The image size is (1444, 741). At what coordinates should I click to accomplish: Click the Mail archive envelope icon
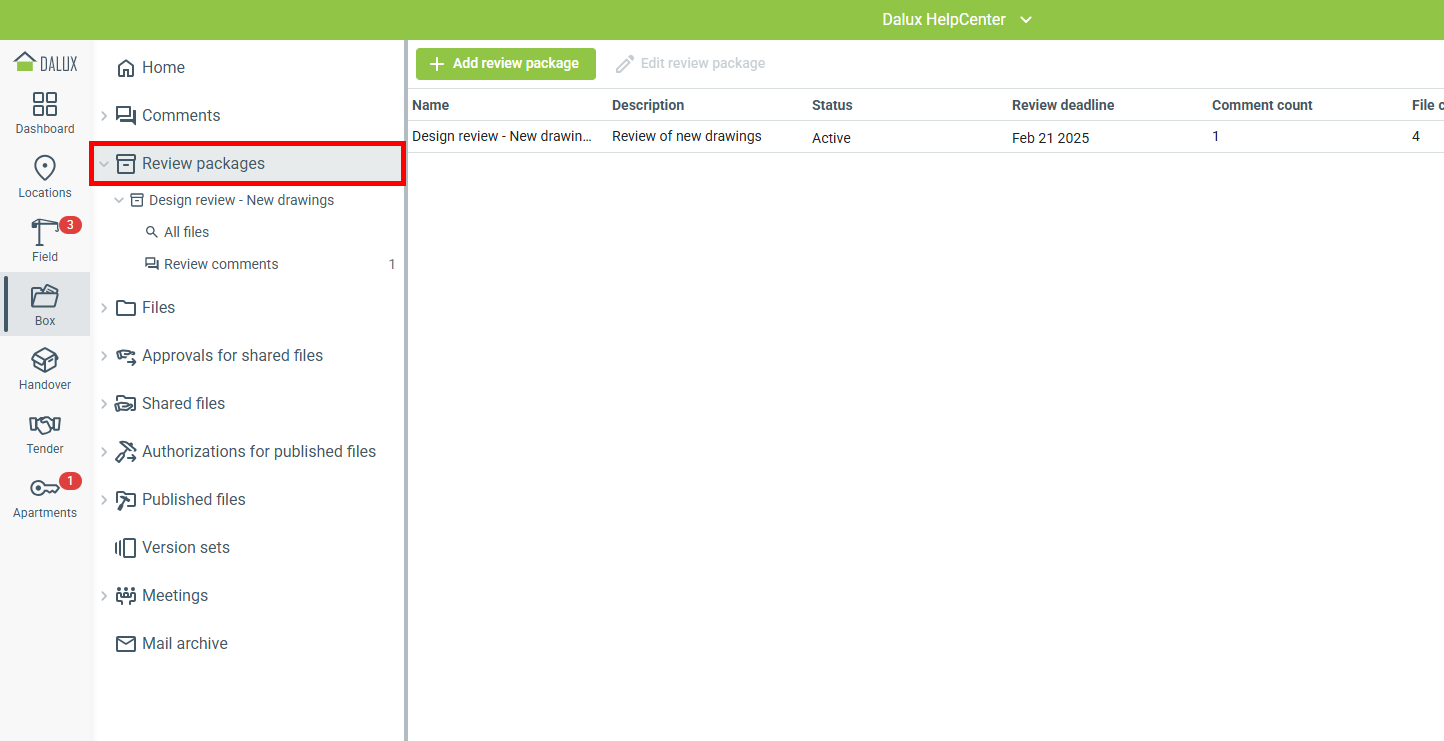[126, 644]
